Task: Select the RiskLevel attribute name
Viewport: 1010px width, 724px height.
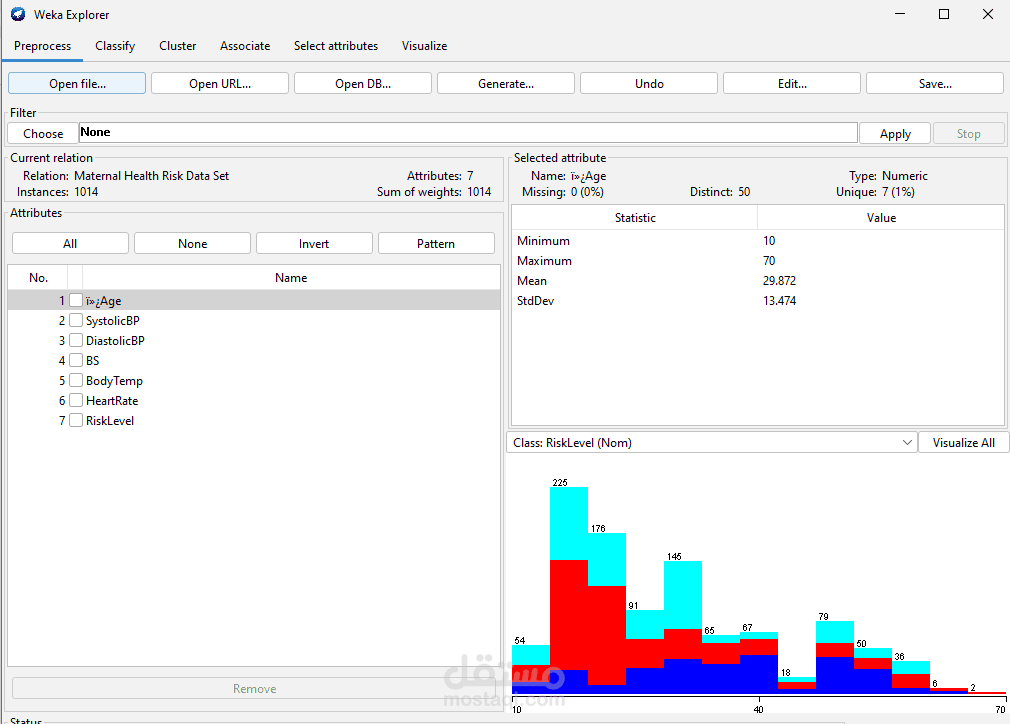Action: coord(110,421)
